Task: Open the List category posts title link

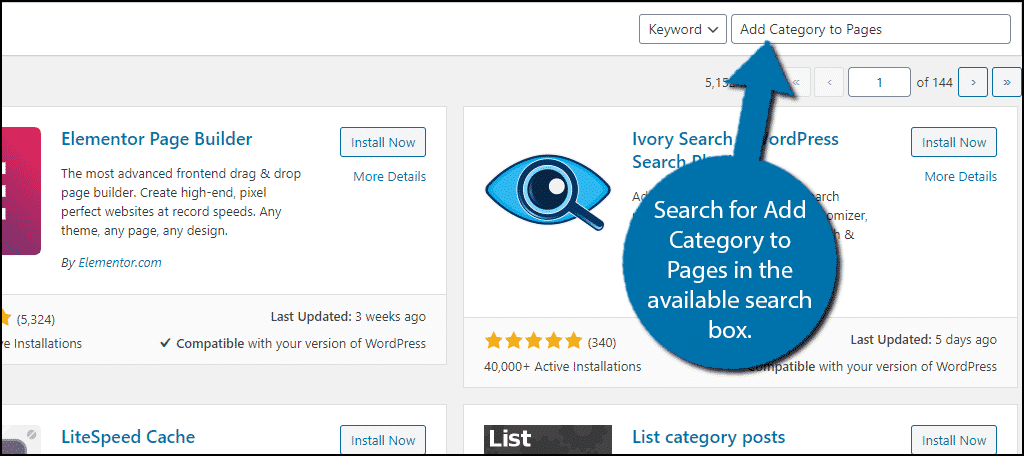Action: [709, 436]
